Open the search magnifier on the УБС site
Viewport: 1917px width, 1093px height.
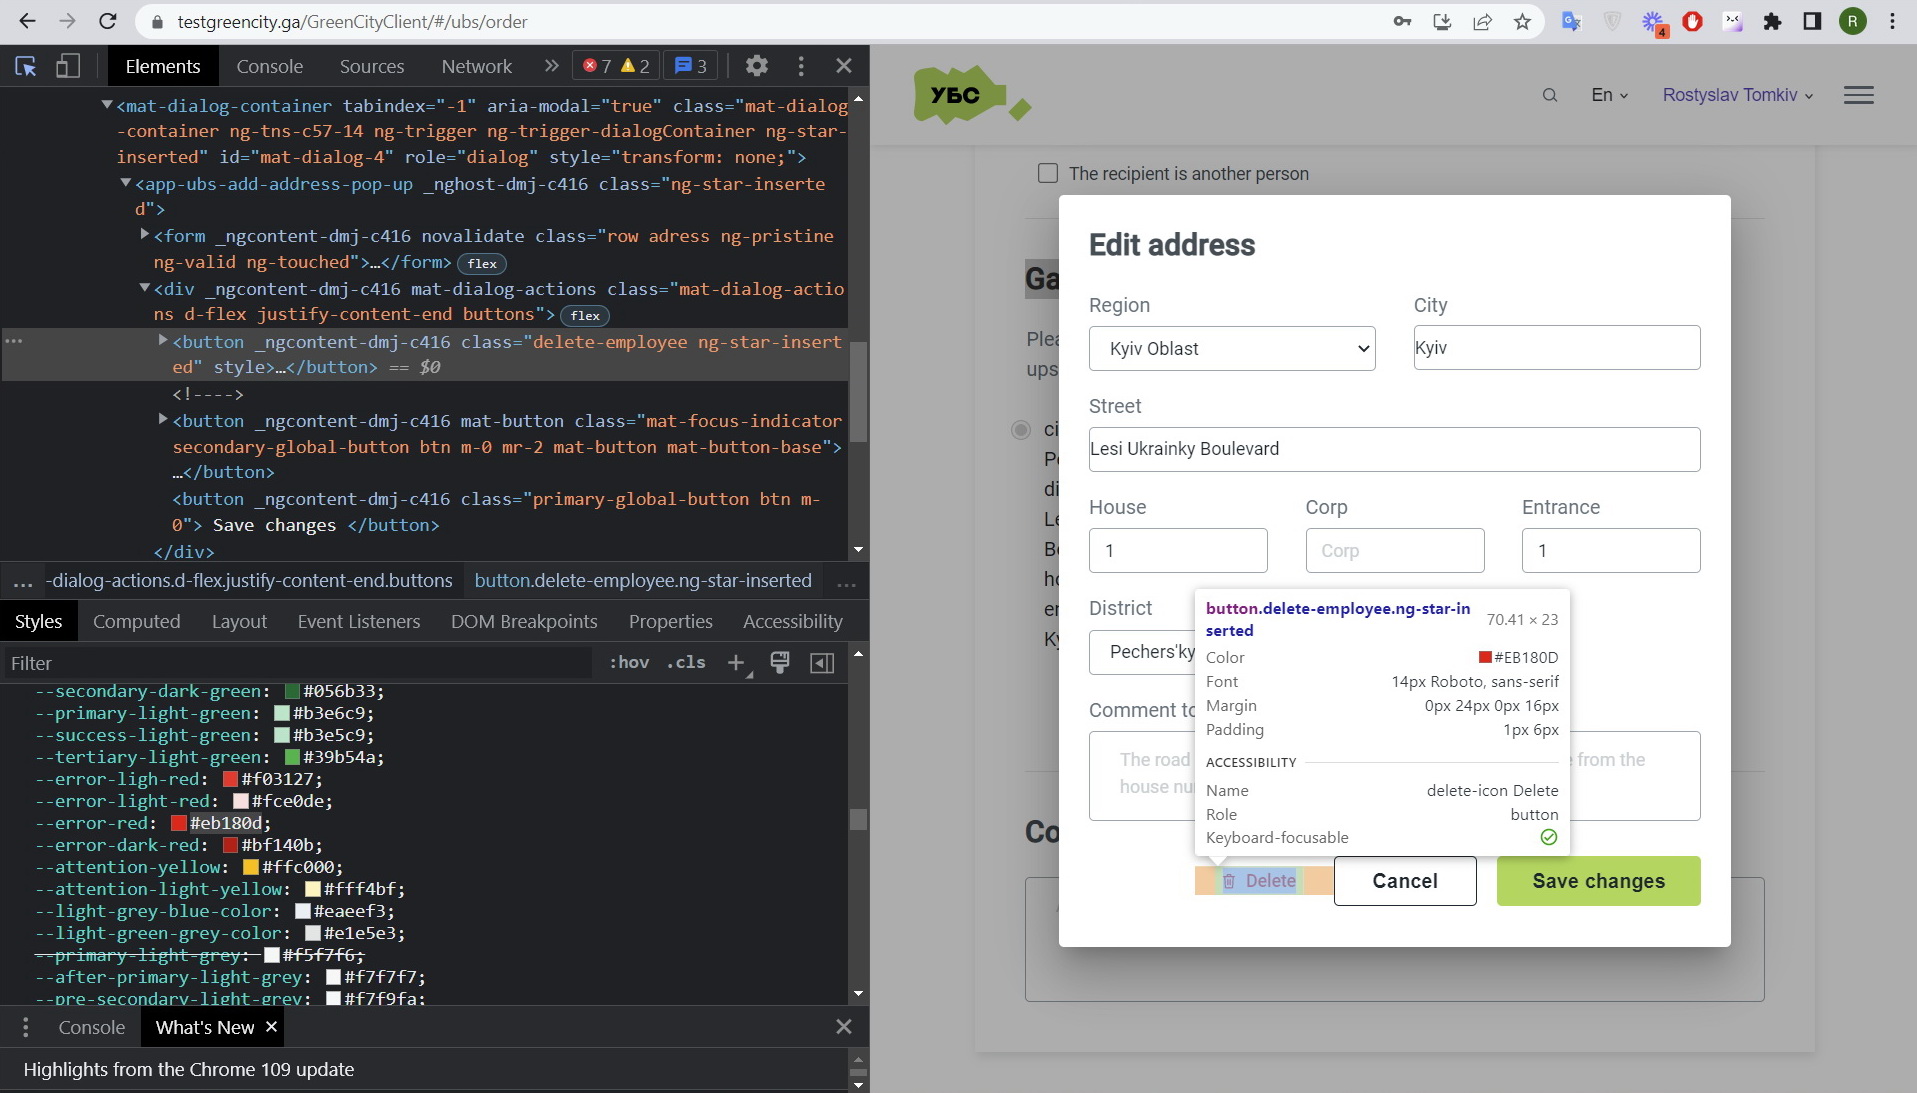[x=1549, y=95]
